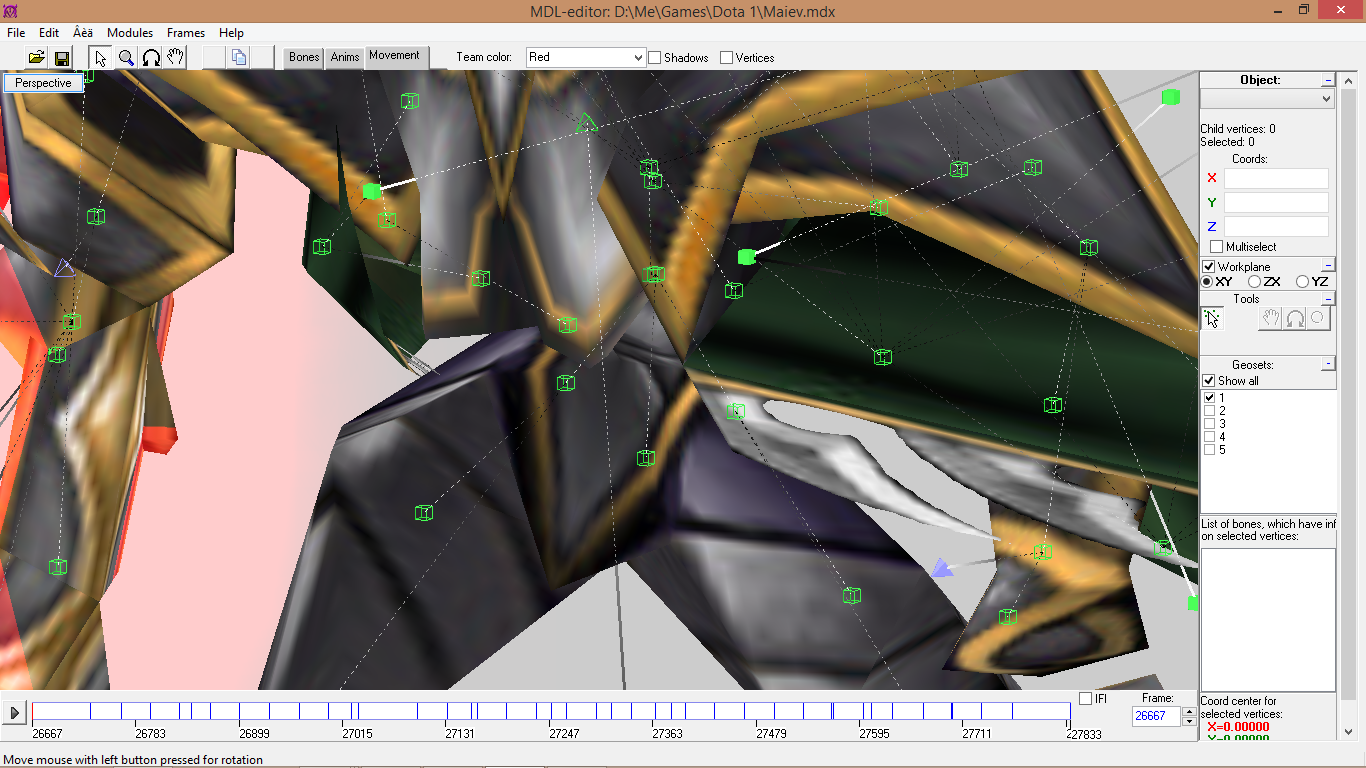Click the MDL-editor app icon in title bar
The height and width of the screenshot is (768, 1366).
11,11
